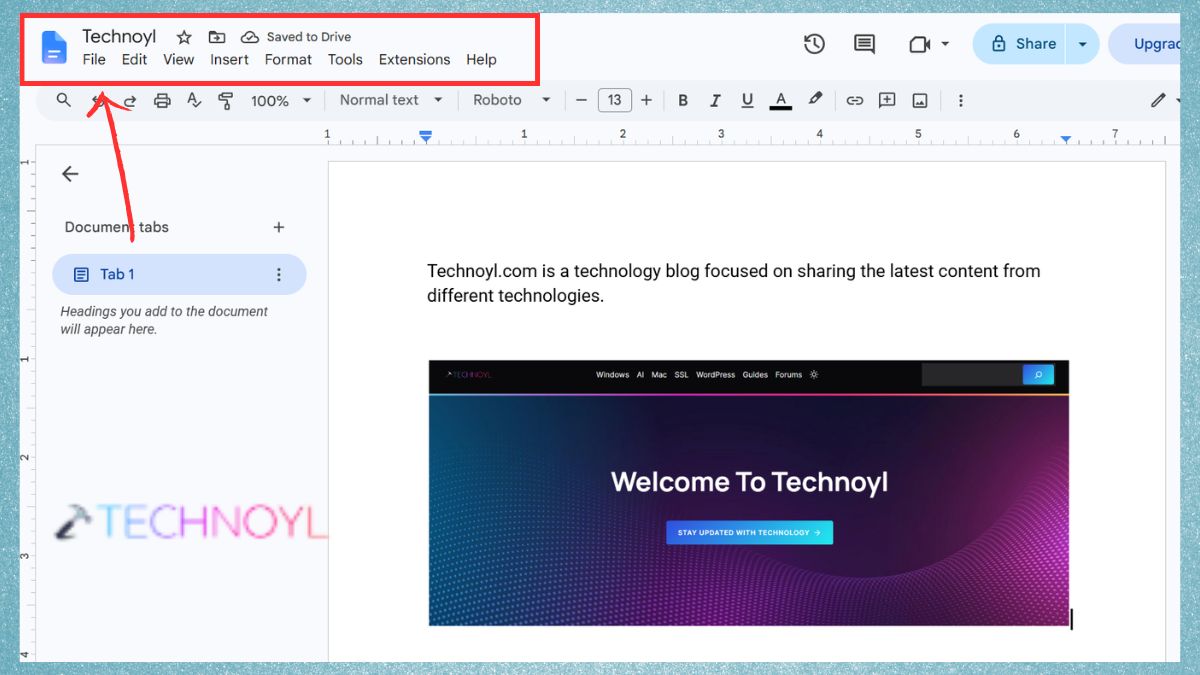Open the Help menu
This screenshot has width=1200, height=675.
pos(481,59)
